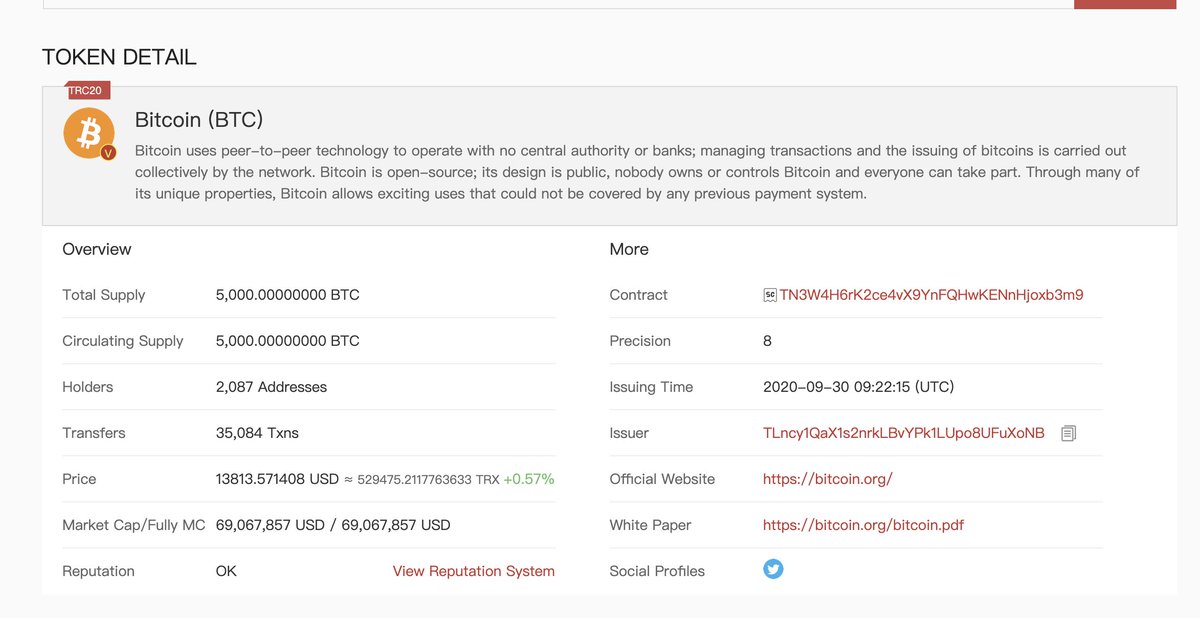The height and width of the screenshot is (618, 1200).
Task: Click the smart contract icon beside the contract address
Action: pos(770,295)
